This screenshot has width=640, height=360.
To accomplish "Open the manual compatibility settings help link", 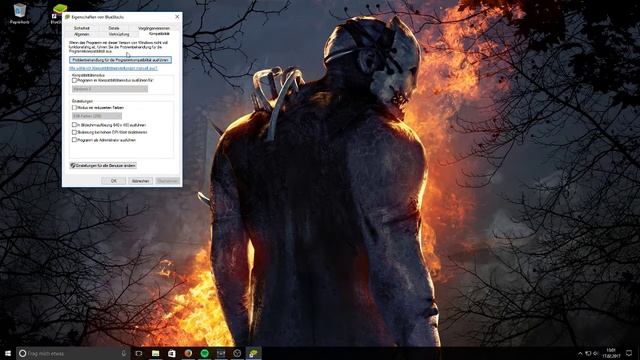I will pyautogui.click(x=113, y=68).
